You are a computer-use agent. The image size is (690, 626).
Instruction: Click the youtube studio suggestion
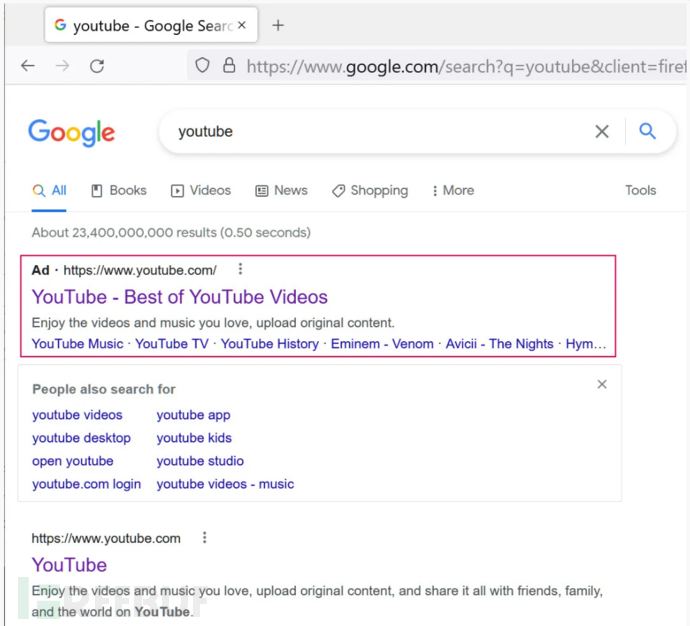pyautogui.click(x=200, y=461)
